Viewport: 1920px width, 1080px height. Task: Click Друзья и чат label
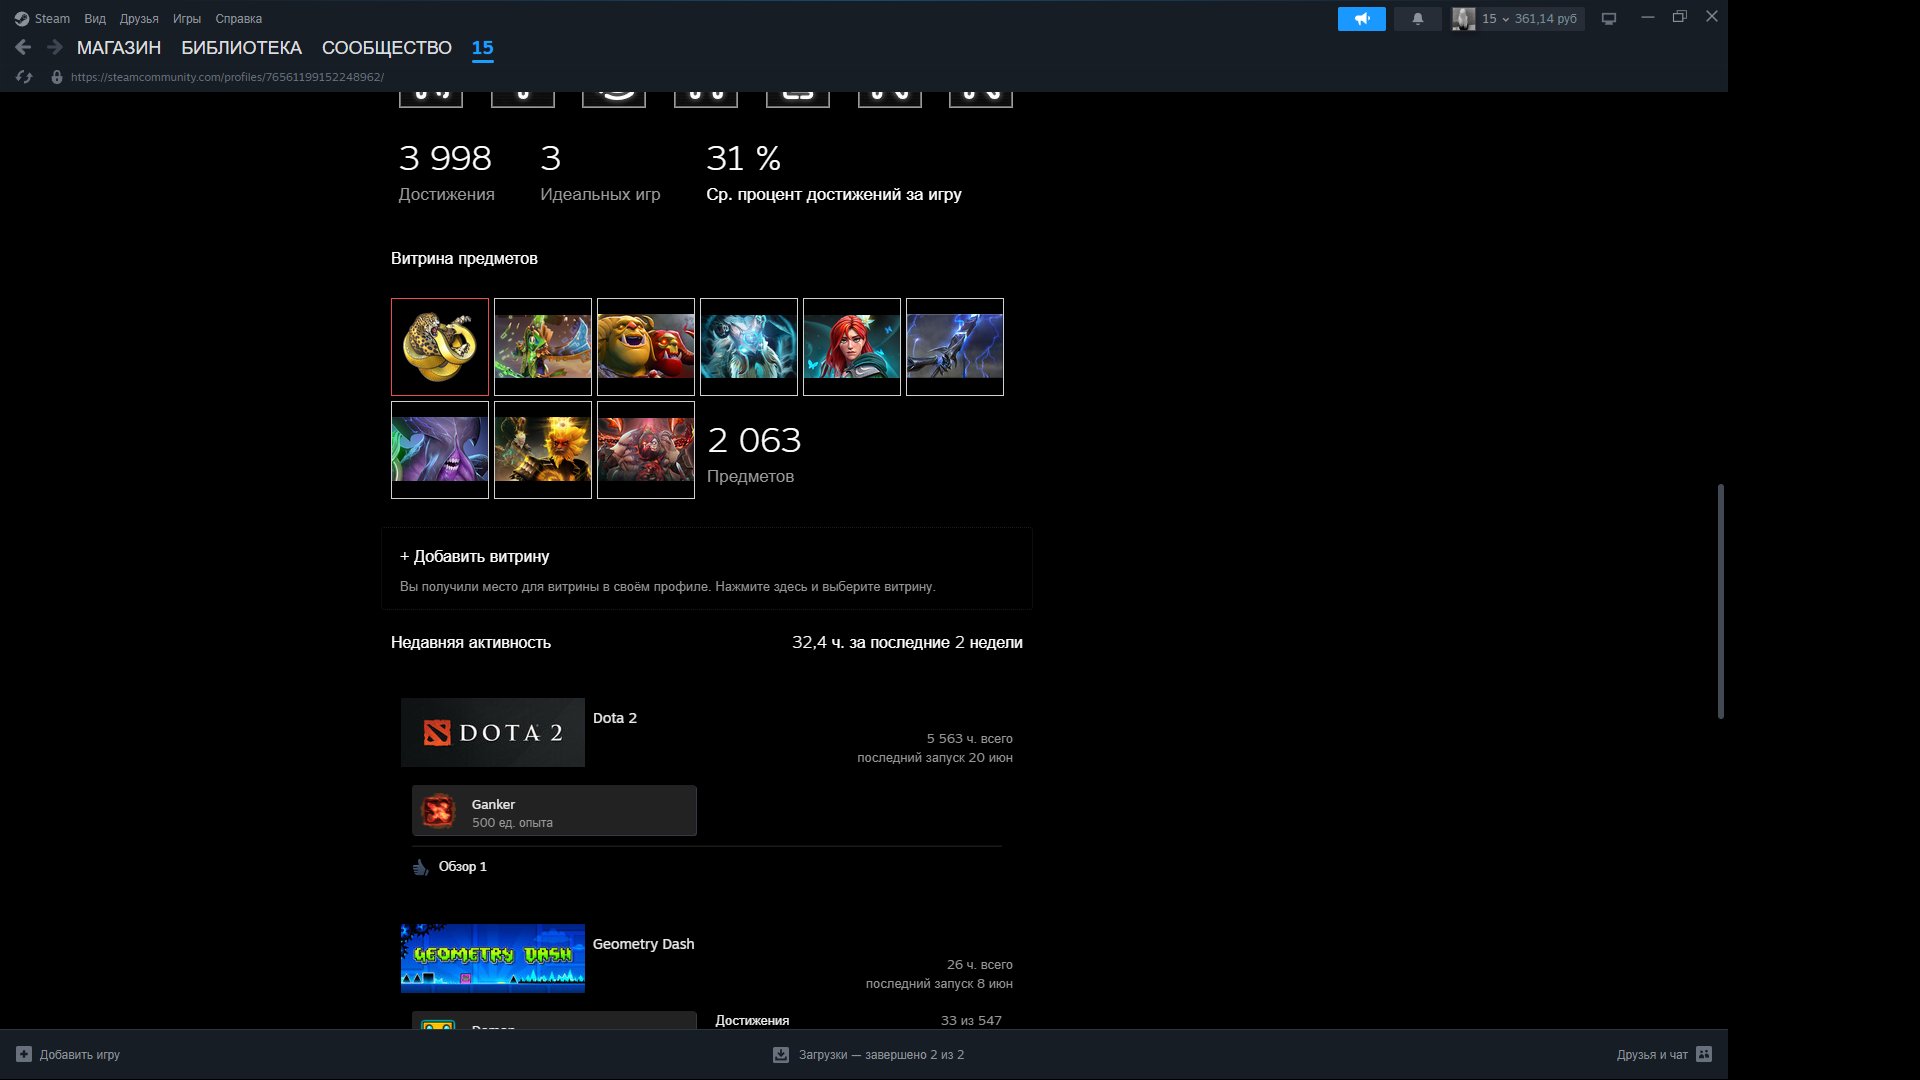pos(1652,1054)
